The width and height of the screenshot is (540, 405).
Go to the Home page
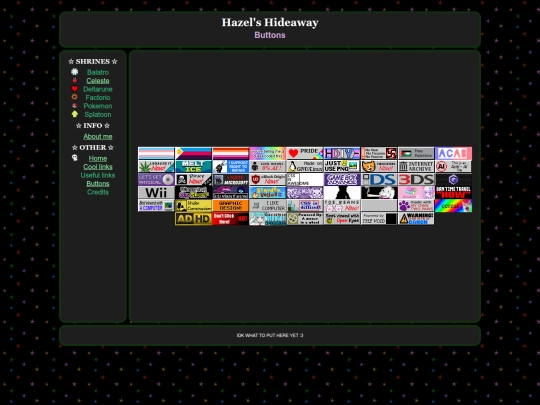point(98,158)
